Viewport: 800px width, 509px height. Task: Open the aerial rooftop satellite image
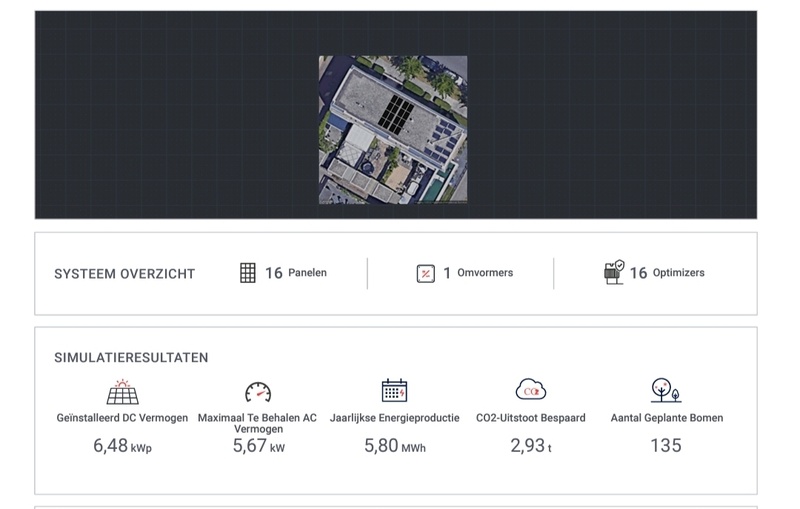click(x=393, y=130)
